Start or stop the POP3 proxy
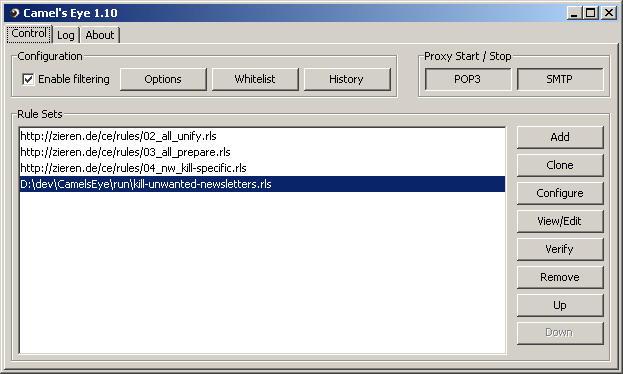Viewport: 623px width, 374px height. point(468,79)
